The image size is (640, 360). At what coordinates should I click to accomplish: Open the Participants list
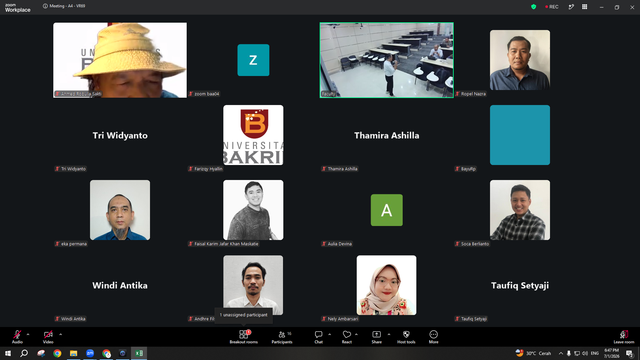(282, 337)
